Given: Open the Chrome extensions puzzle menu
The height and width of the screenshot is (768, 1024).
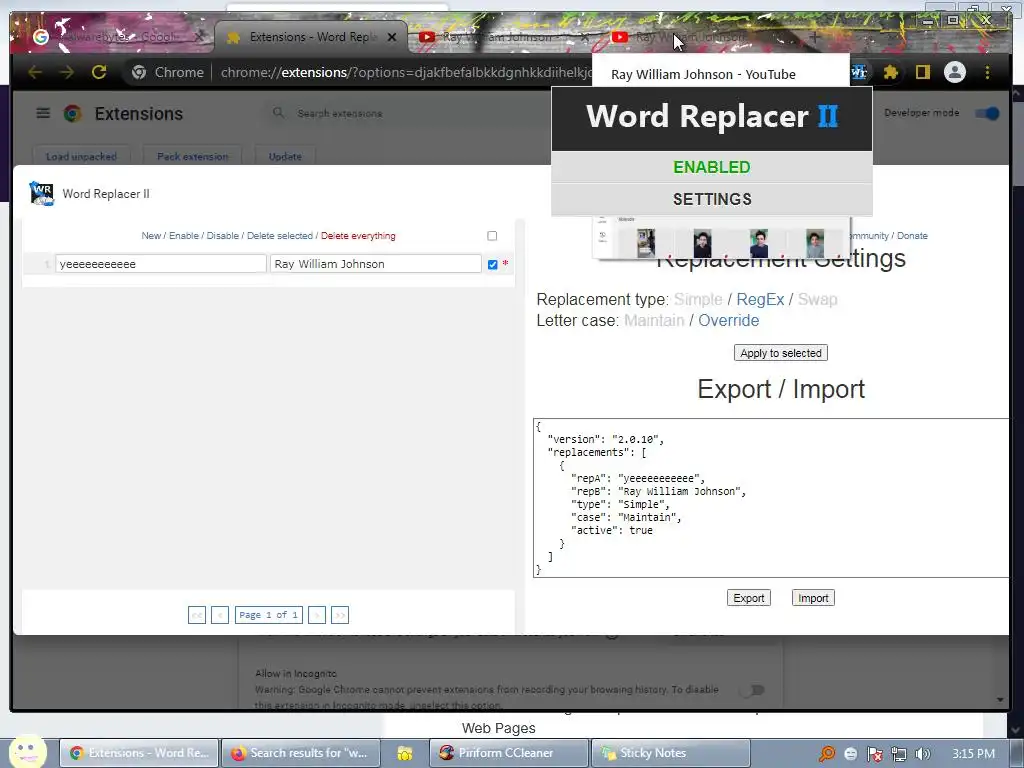Looking at the screenshot, I should 890,72.
